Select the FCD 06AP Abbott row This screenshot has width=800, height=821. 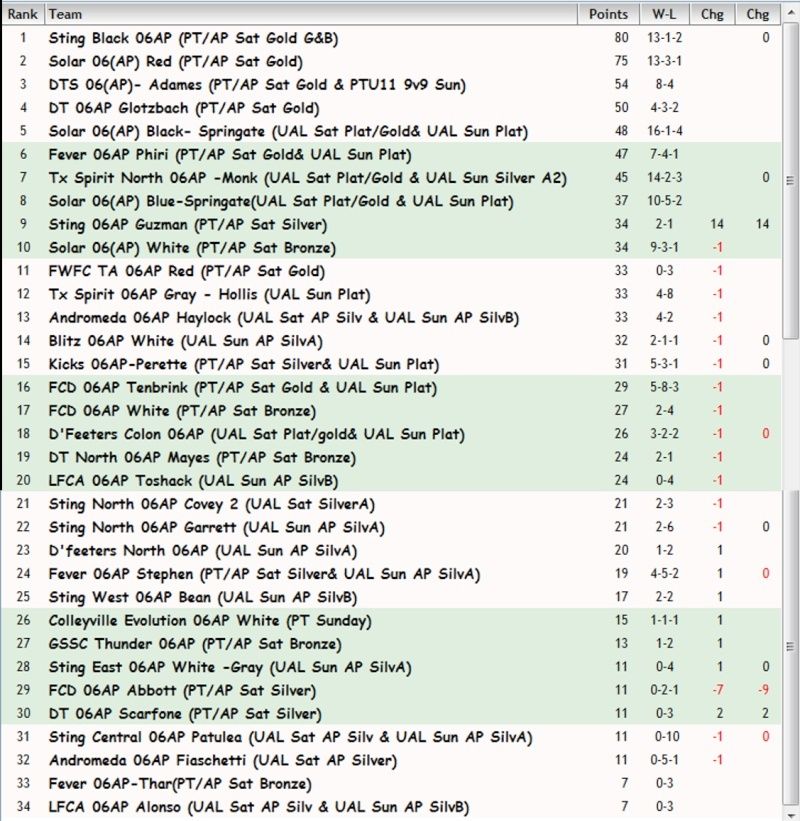coord(392,690)
